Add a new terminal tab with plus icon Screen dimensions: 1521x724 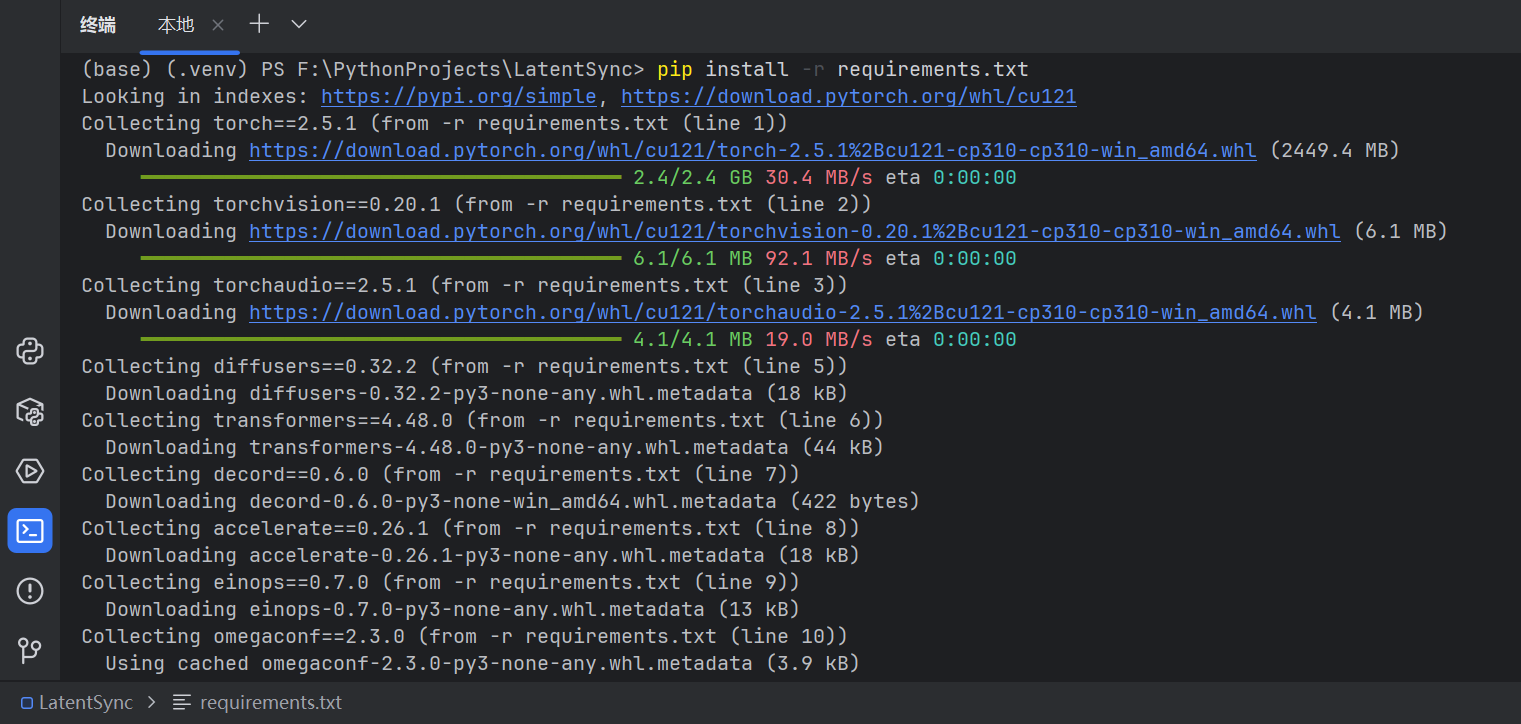[x=259, y=24]
